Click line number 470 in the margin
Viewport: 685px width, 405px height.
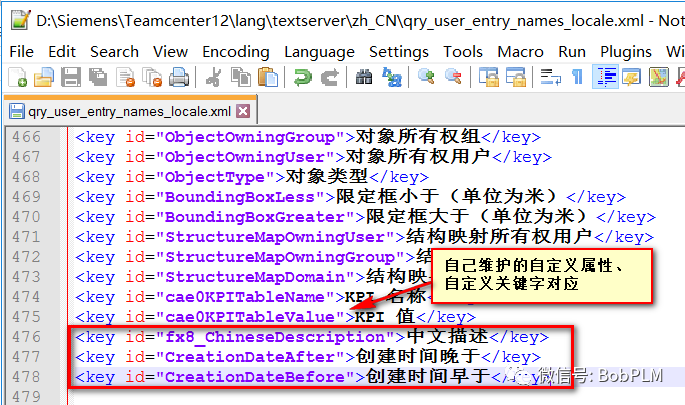[x=26, y=217]
